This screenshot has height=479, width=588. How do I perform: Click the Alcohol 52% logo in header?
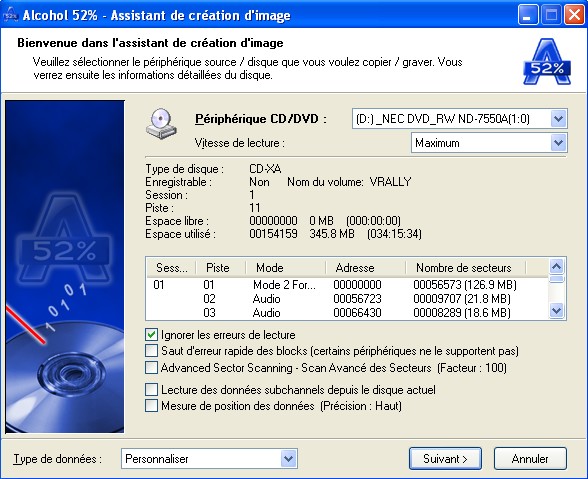(547, 62)
